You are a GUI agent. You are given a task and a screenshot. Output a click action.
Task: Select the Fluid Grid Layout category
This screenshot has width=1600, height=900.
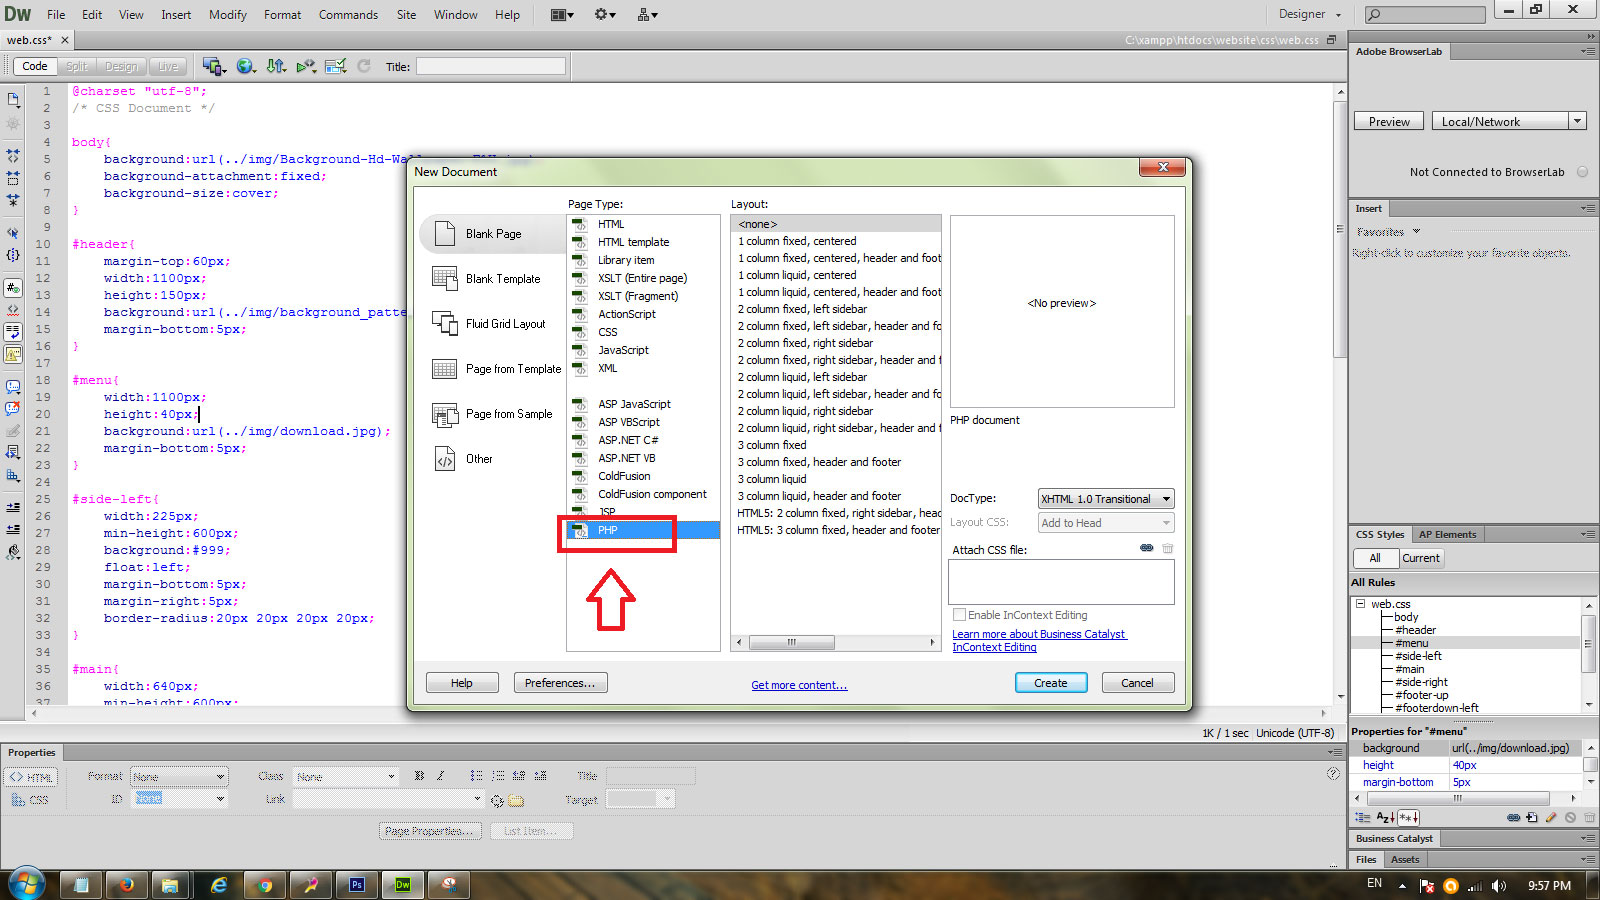pyautogui.click(x=491, y=323)
